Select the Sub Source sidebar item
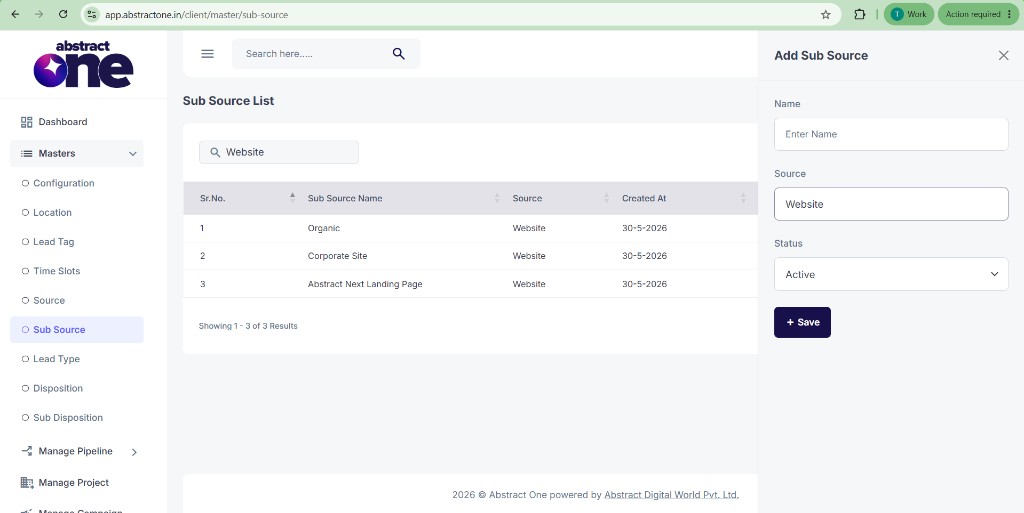The width and height of the screenshot is (1024, 513). (77, 330)
